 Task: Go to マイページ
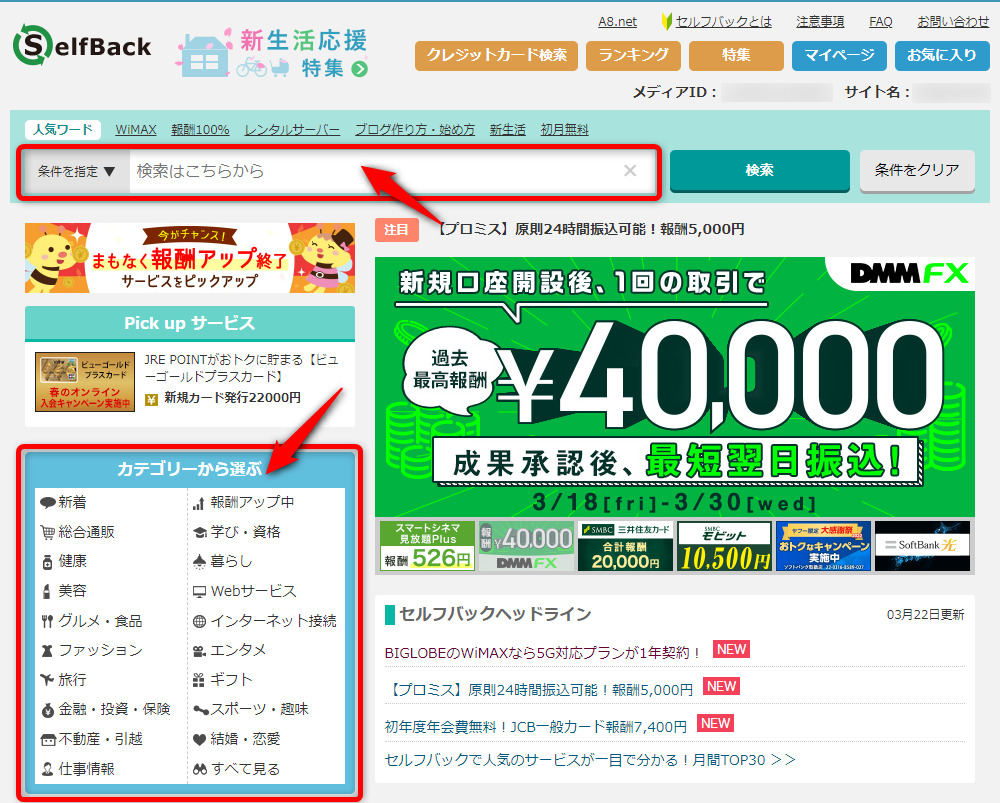coord(839,55)
